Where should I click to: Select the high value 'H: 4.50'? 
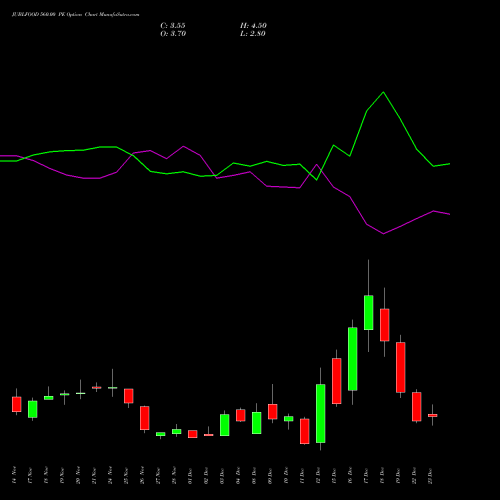click(x=253, y=26)
